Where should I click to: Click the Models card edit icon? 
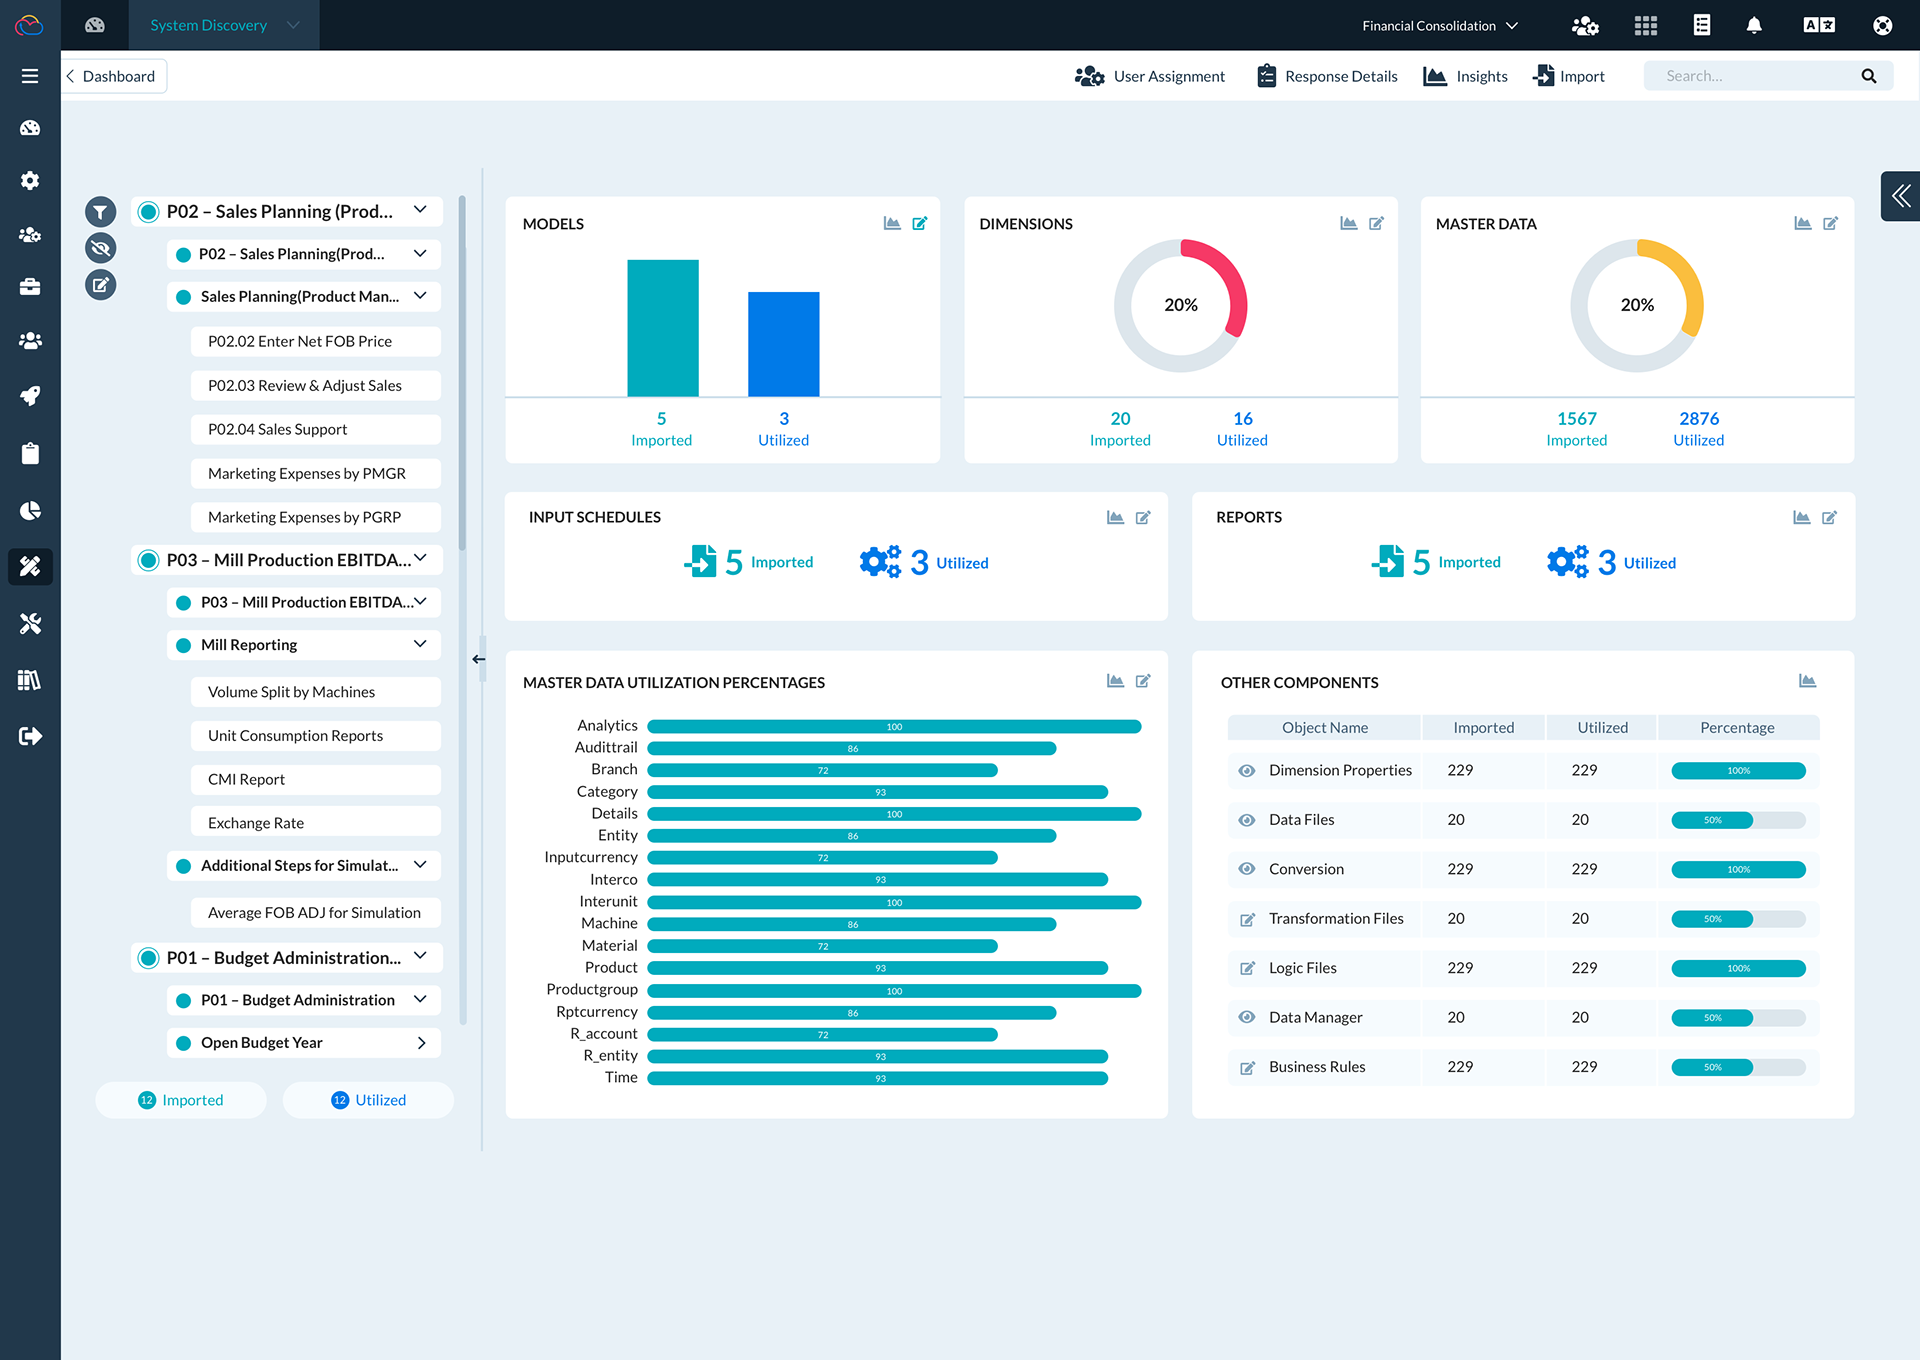coord(920,224)
